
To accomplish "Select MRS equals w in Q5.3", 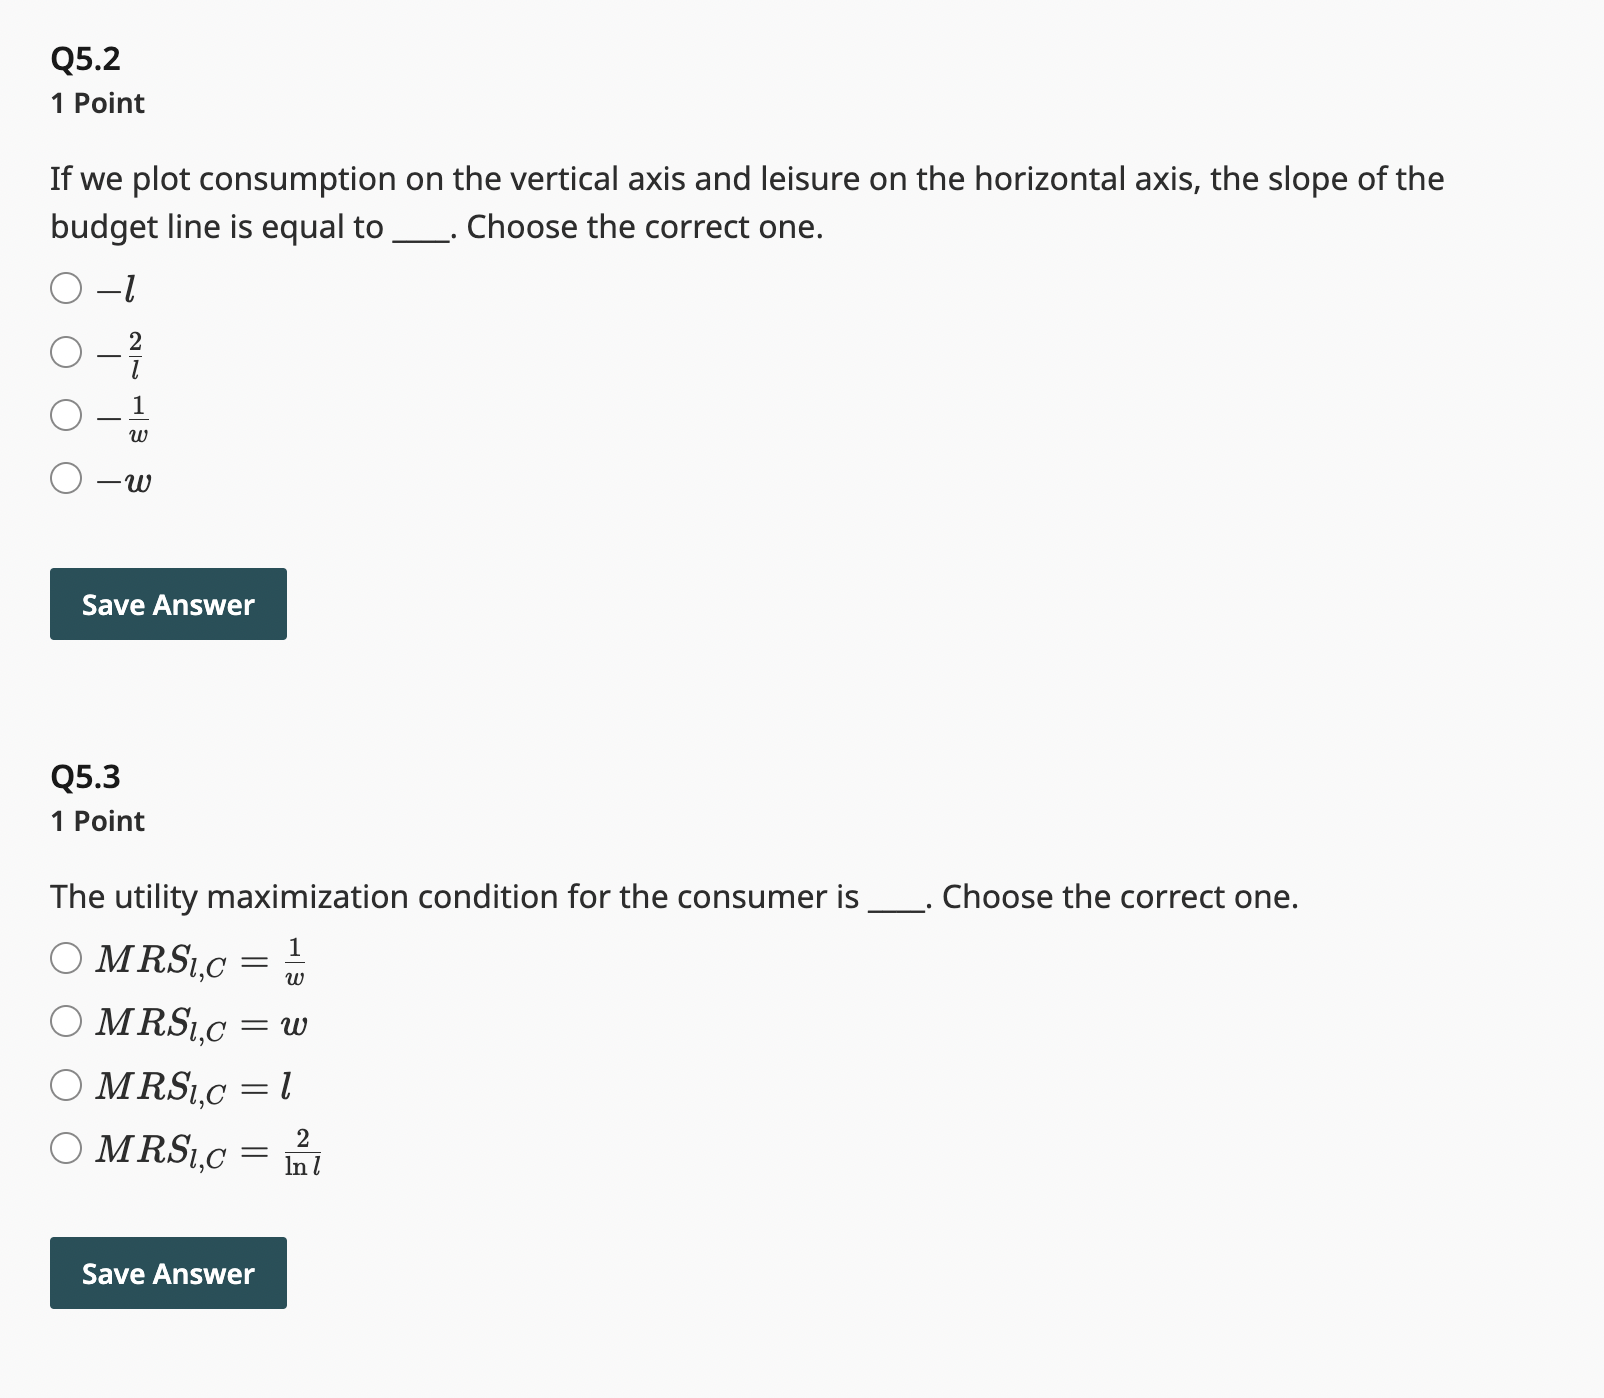I will click(66, 1022).
